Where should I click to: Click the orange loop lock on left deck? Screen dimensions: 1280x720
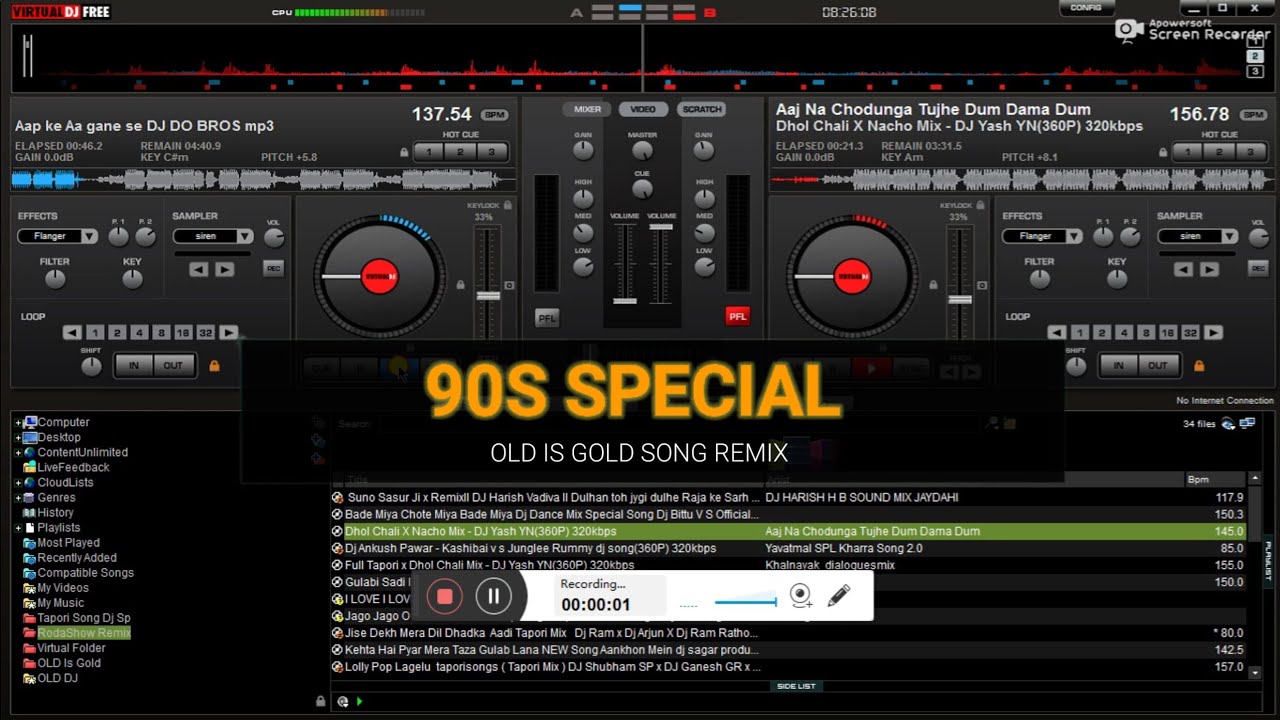pos(214,366)
